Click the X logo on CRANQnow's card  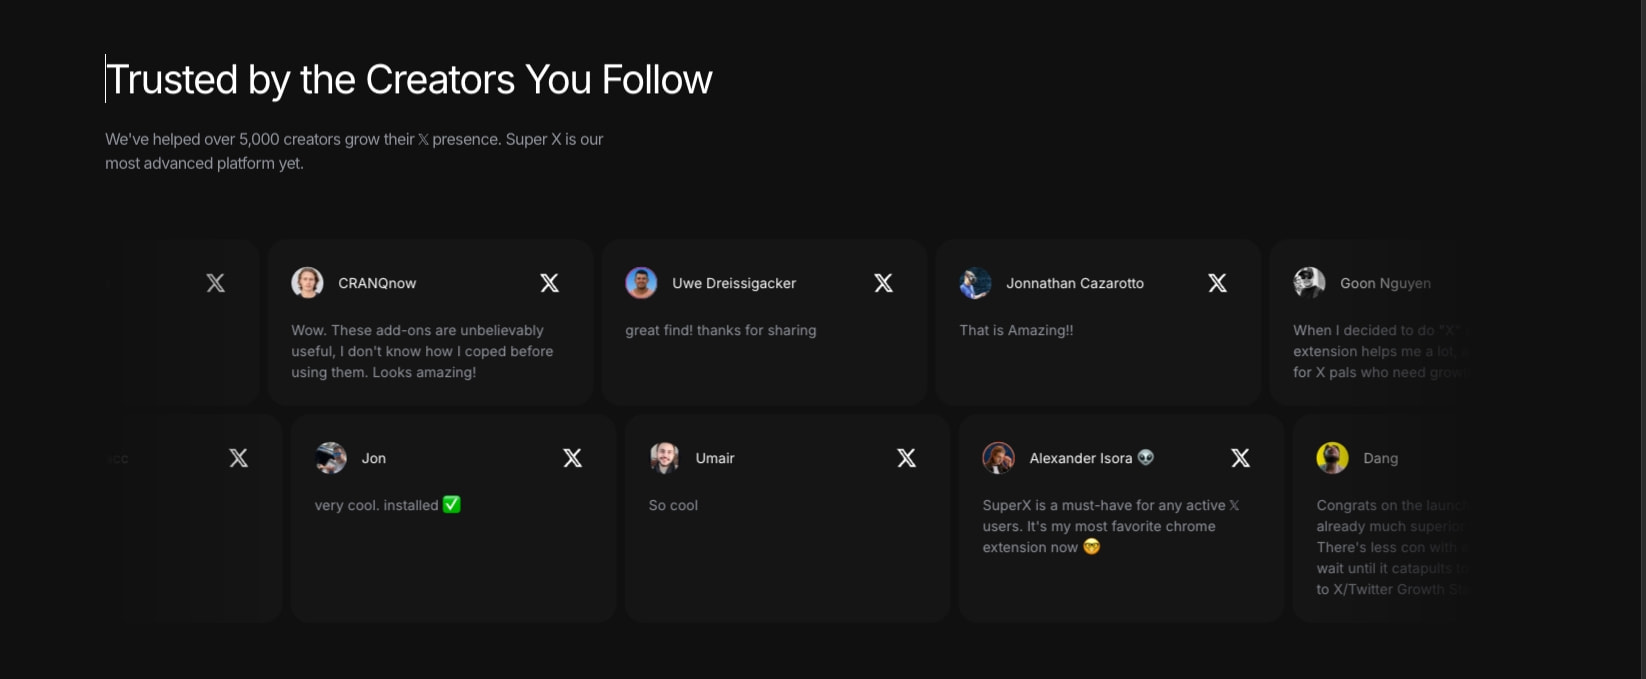pyautogui.click(x=550, y=283)
